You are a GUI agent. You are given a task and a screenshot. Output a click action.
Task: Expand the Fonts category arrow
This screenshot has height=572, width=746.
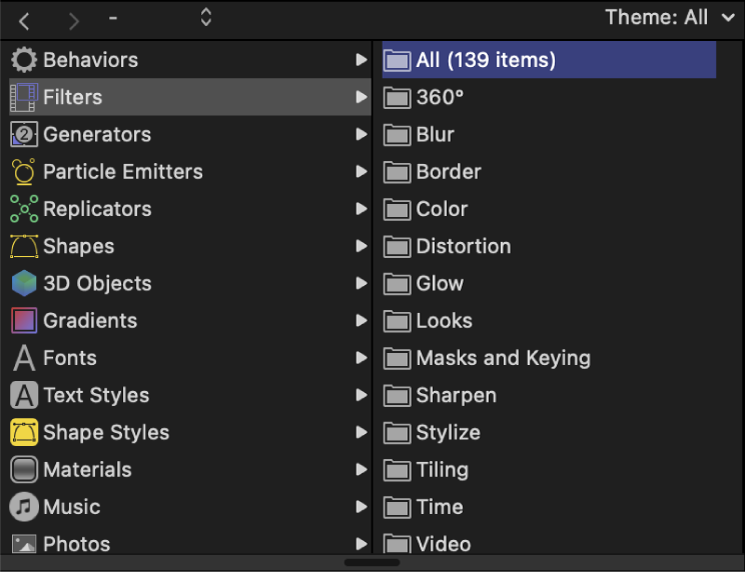[x=361, y=358]
